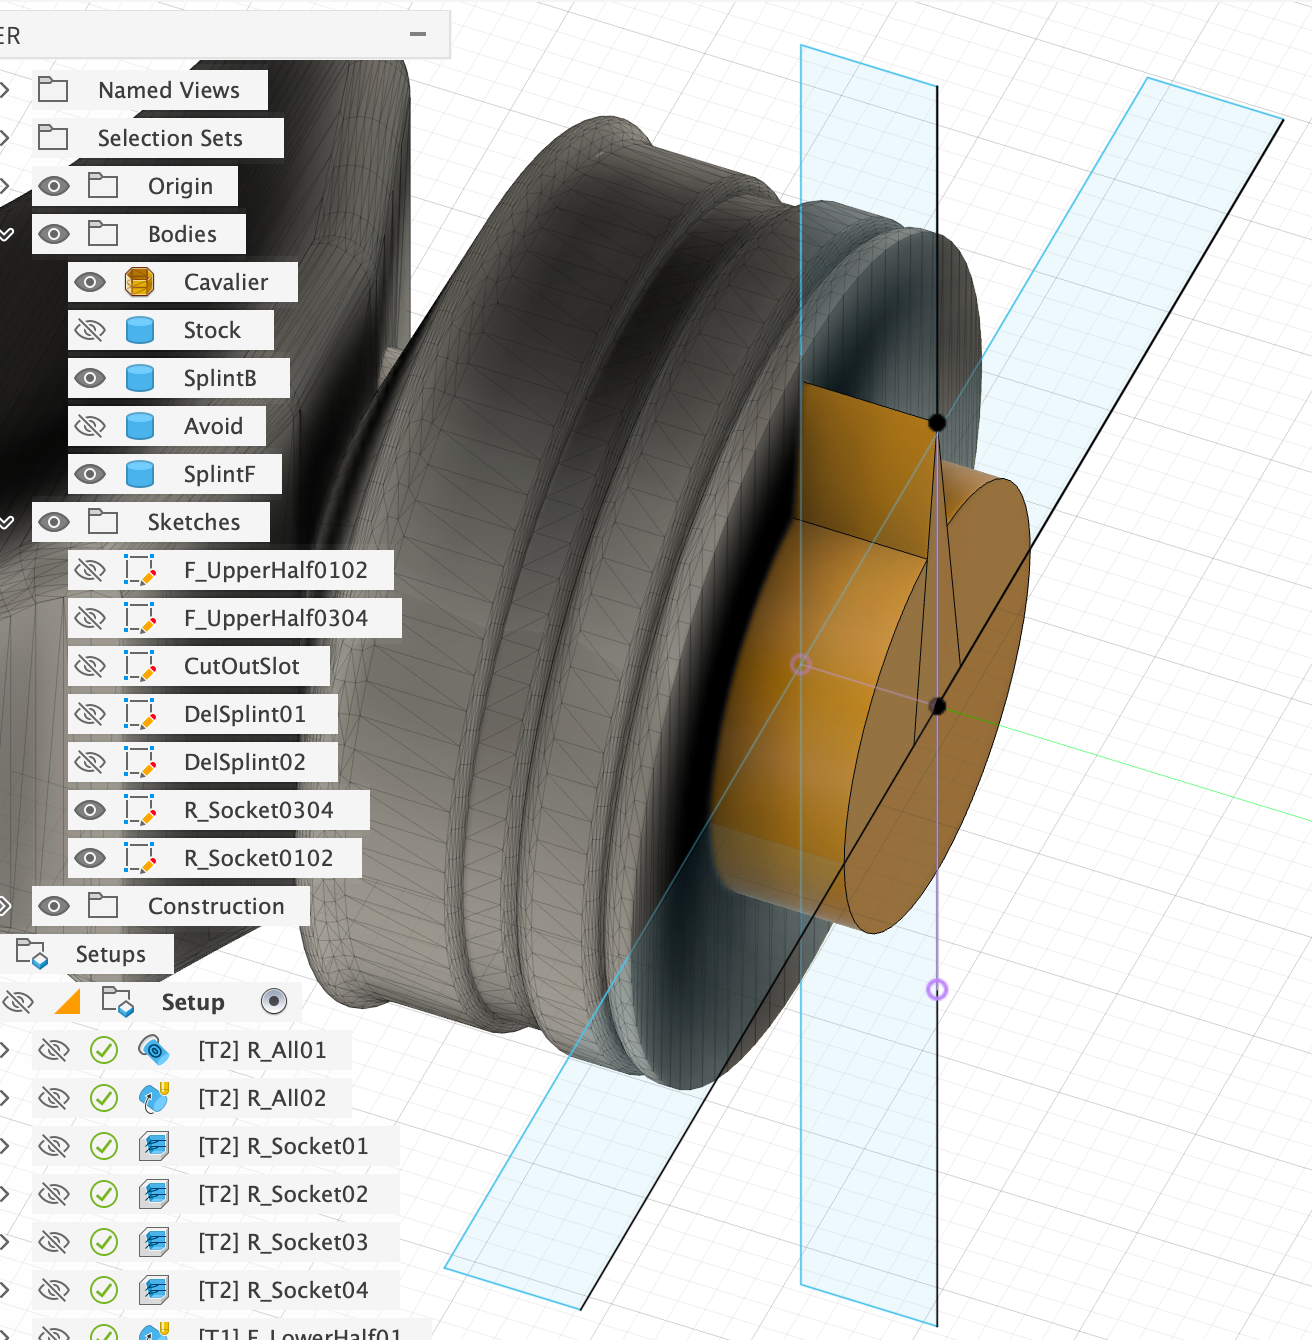Click the green checkmark status of R_All01
The height and width of the screenshot is (1340, 1312).
point(104,1050)
